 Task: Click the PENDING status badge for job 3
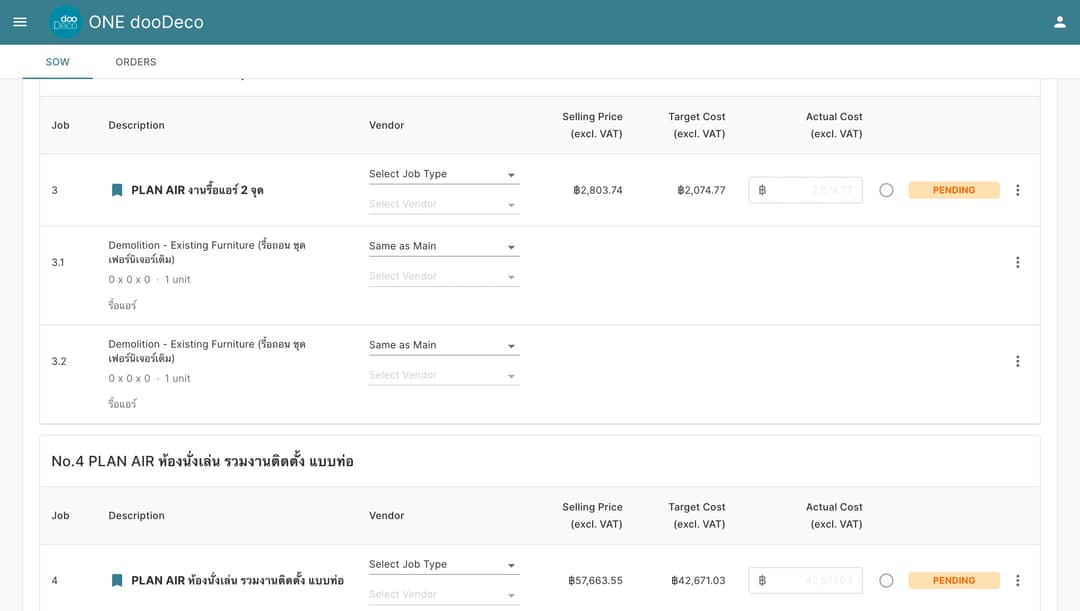pyautogui.click(x=953, y=190)
